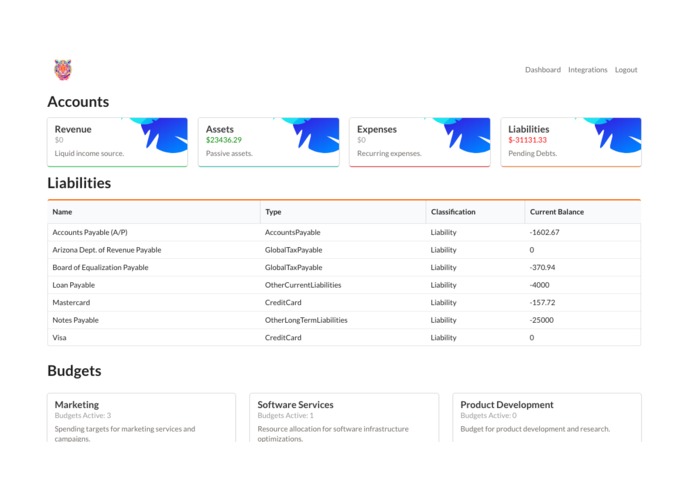
Task: Click the Mastercard account name
Action: (71, 302)
